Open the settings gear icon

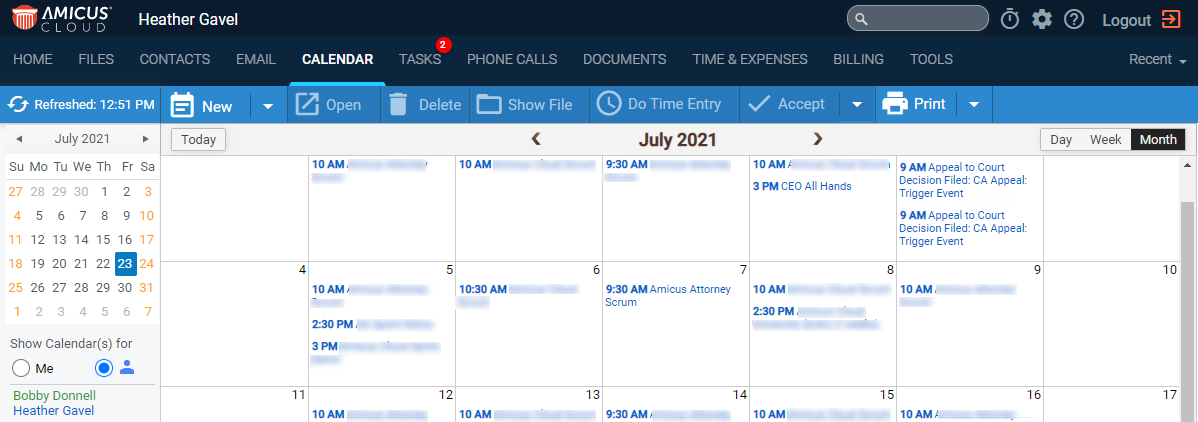[x=1042, y=19]
